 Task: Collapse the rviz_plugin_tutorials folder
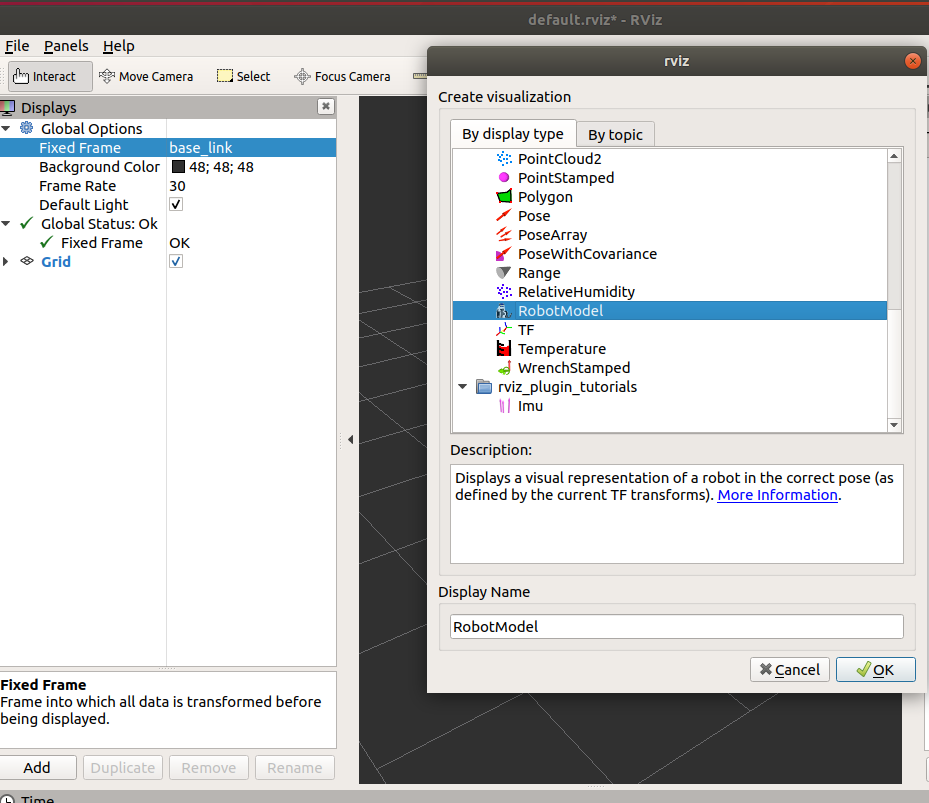[463, 386]
